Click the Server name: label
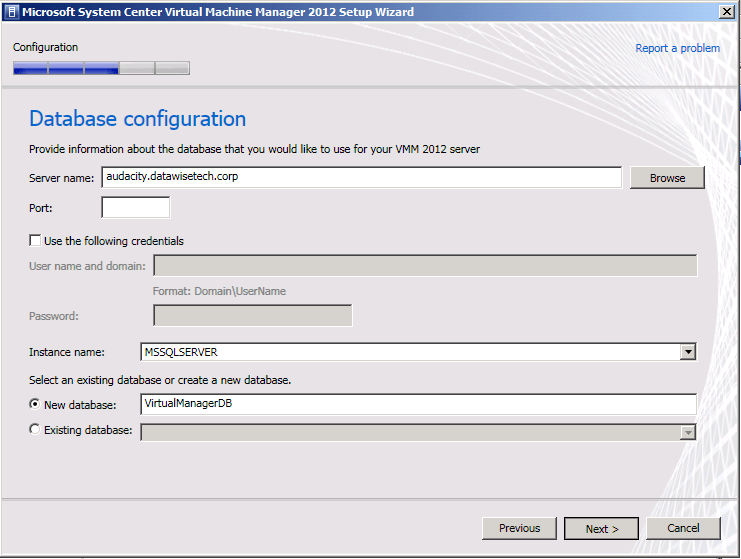 pyautogui.click(x=61, y=178)
